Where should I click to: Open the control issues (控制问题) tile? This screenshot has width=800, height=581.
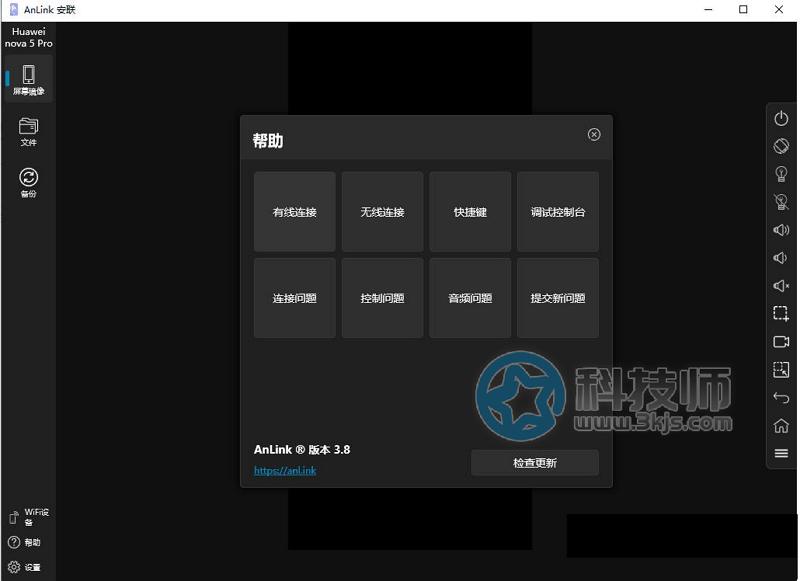[x=383, y=298]
